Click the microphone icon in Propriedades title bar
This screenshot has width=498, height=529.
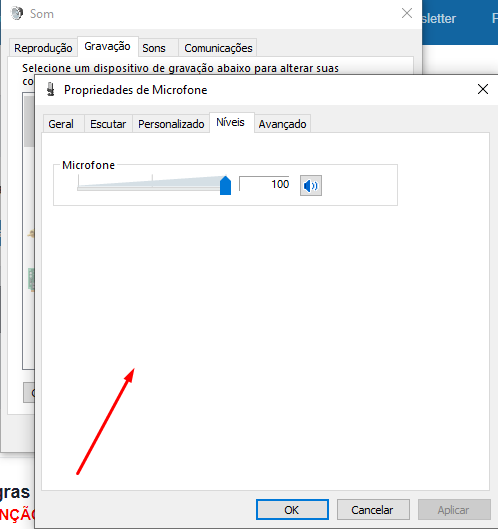(51, 90)
